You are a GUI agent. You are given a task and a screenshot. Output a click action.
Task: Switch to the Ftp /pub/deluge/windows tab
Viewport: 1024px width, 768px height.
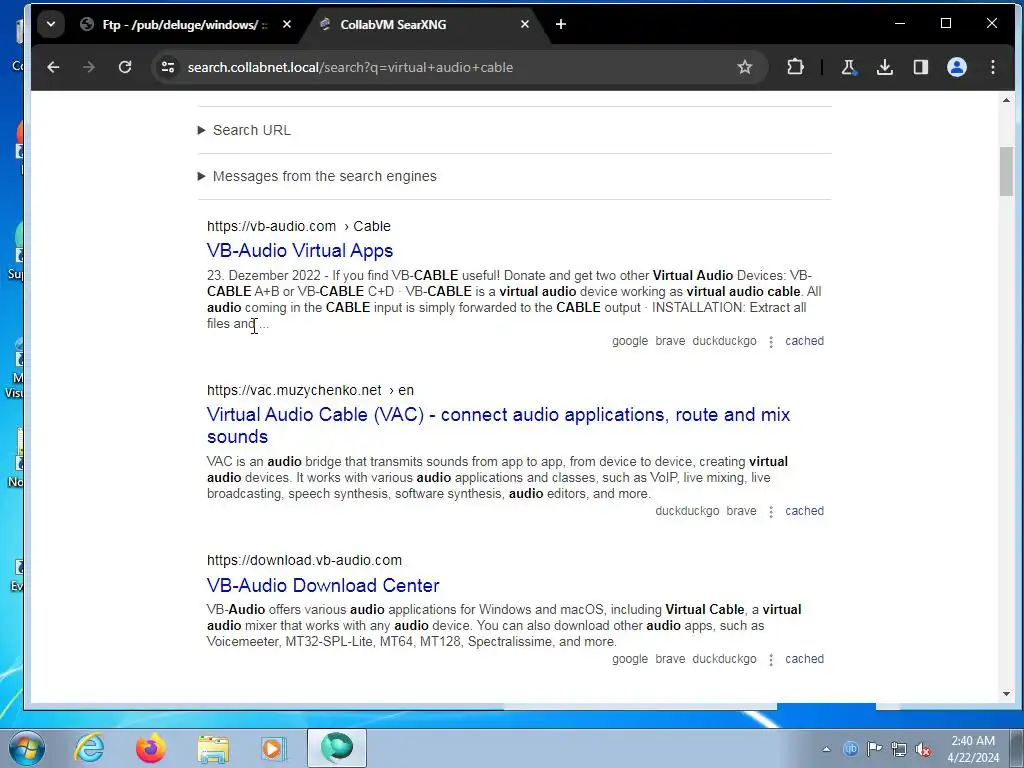click(x=185, y=24)
